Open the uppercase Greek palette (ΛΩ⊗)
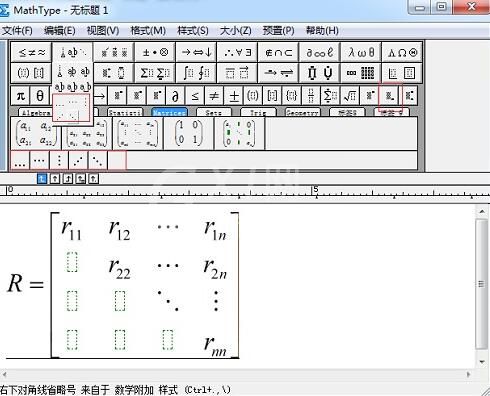The width and height of the screenshot is (490, 396). click(402, 52)
